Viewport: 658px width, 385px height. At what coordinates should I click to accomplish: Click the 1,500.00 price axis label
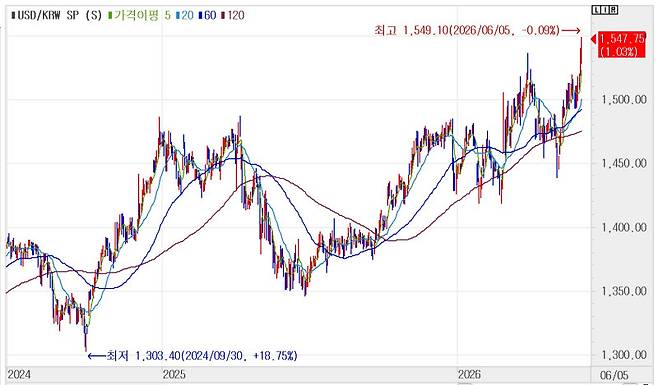click(x=624, y=100)
